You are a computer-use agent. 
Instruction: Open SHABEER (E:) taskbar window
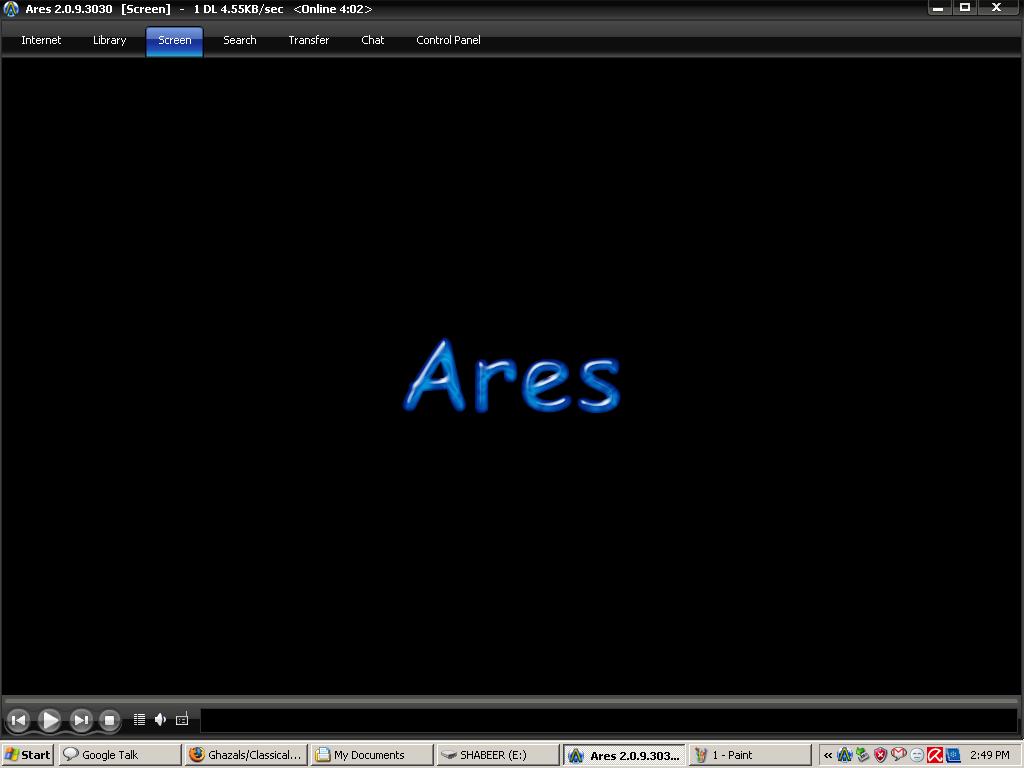click(498, 755)
